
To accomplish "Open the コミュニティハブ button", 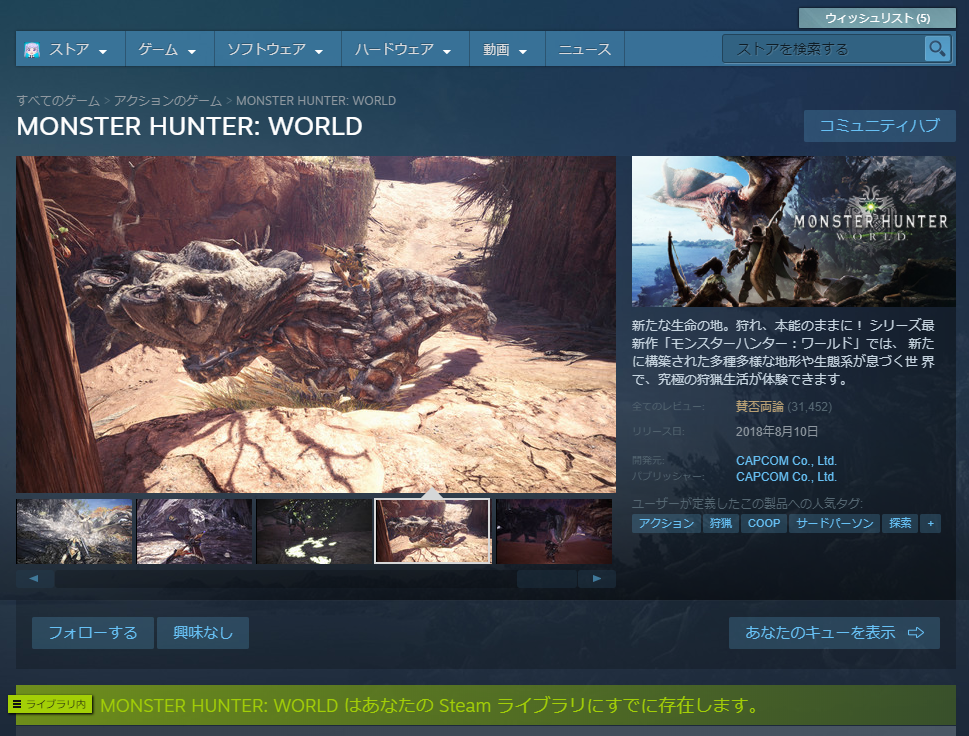I will pos(879,125).
